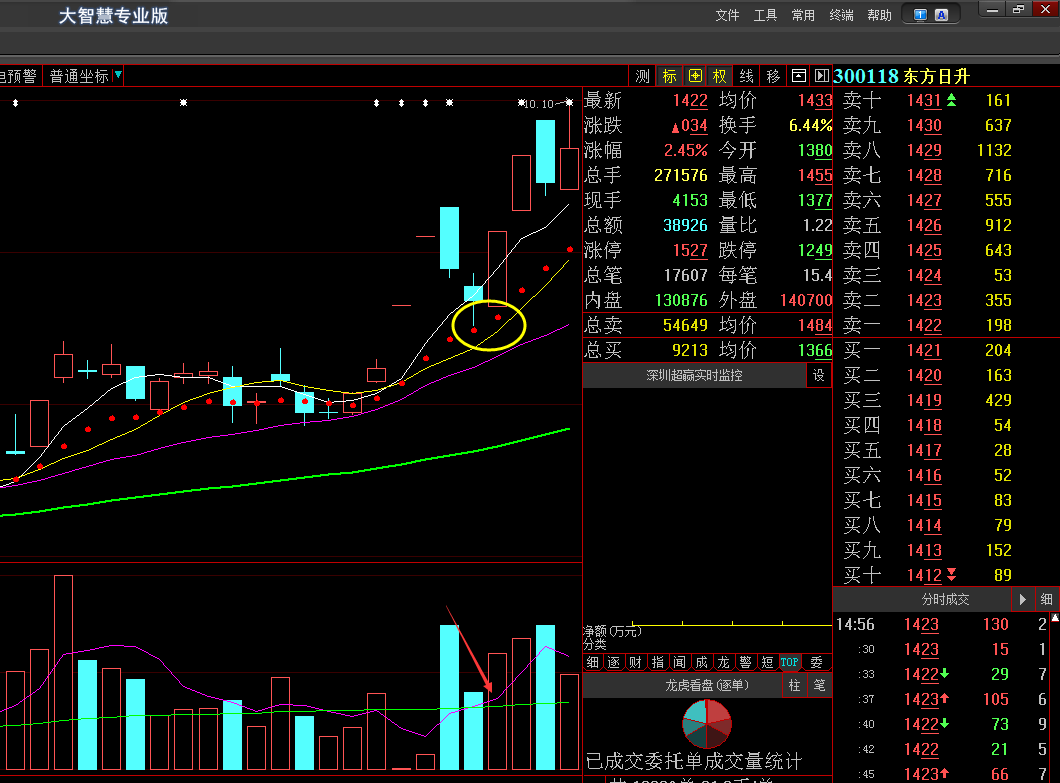
Task: Switch to the TOP tab
Action: click(x=790, y=663)
